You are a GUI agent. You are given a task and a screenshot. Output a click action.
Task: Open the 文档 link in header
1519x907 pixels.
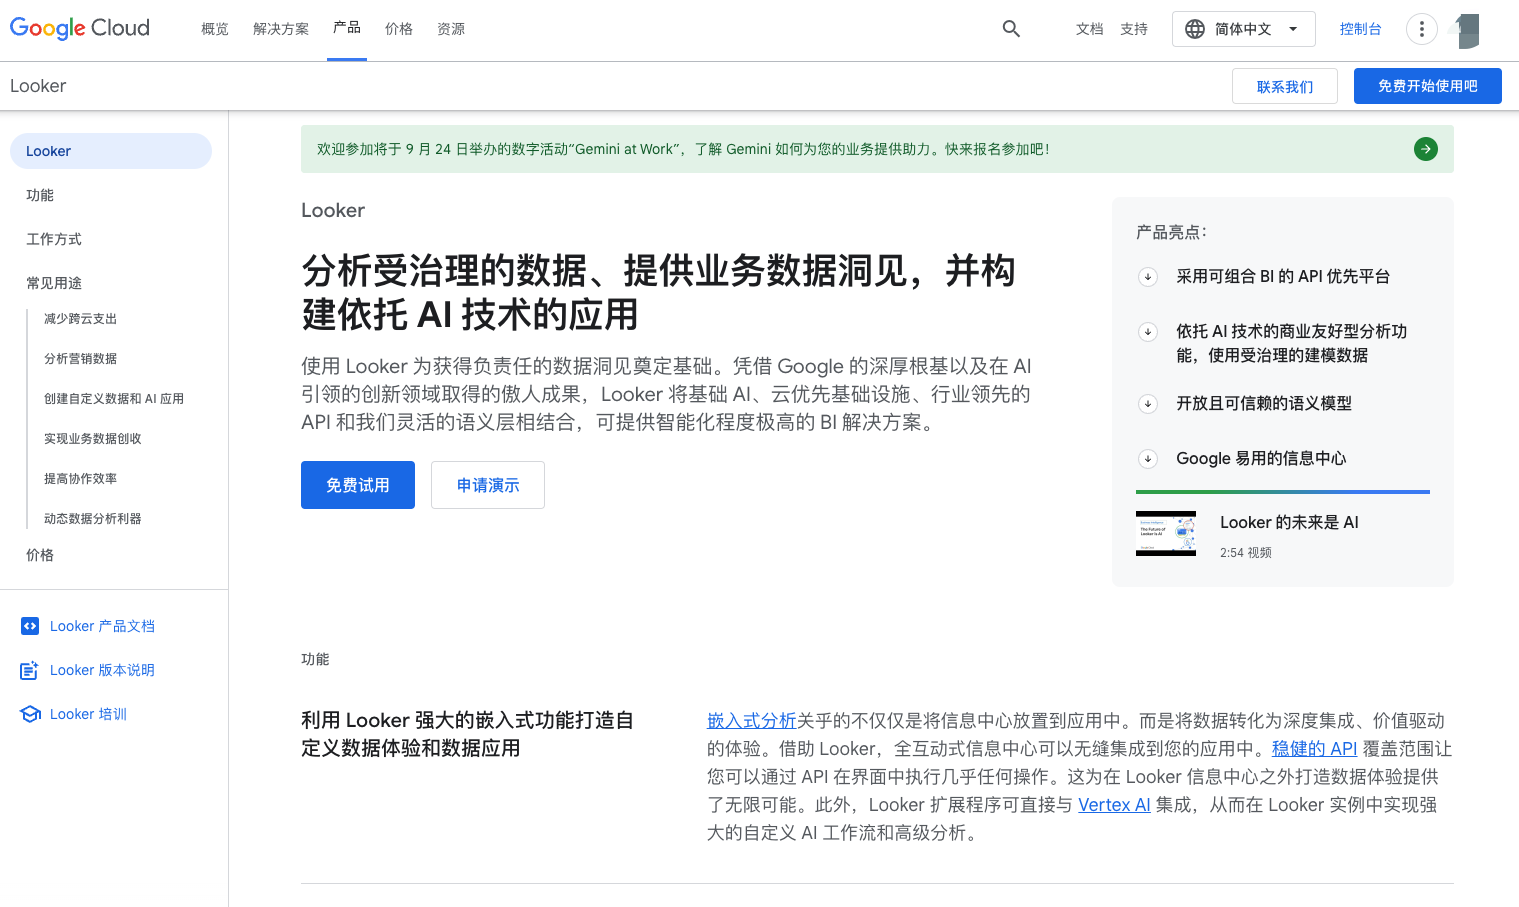point(1090,29)
